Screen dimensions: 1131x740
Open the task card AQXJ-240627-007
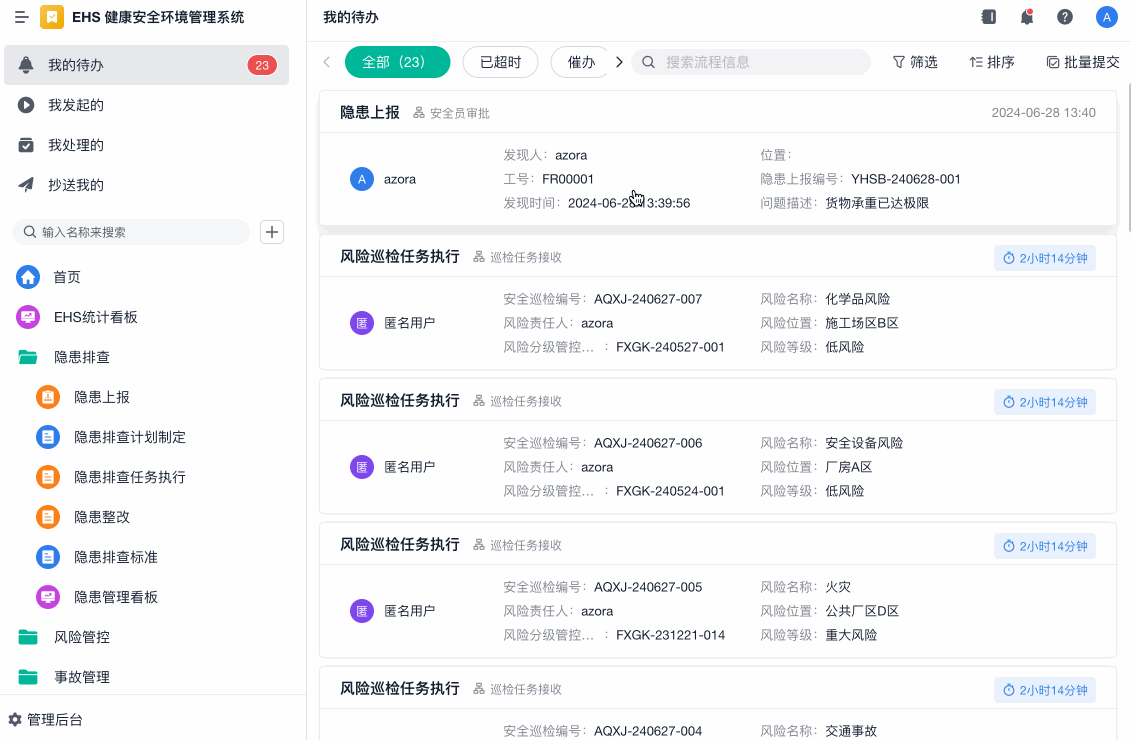point(718,302)
